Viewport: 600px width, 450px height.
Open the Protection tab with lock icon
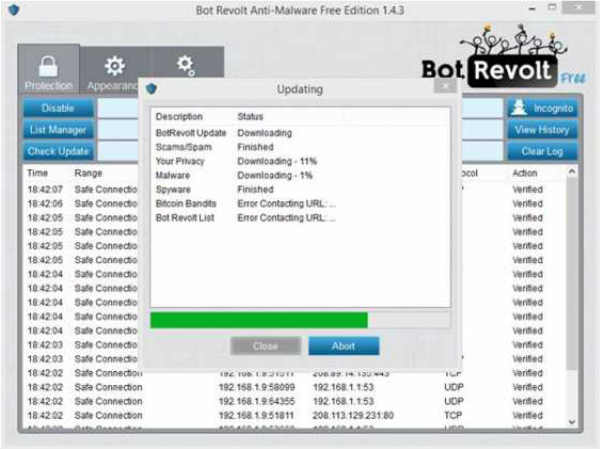point(49,70)
